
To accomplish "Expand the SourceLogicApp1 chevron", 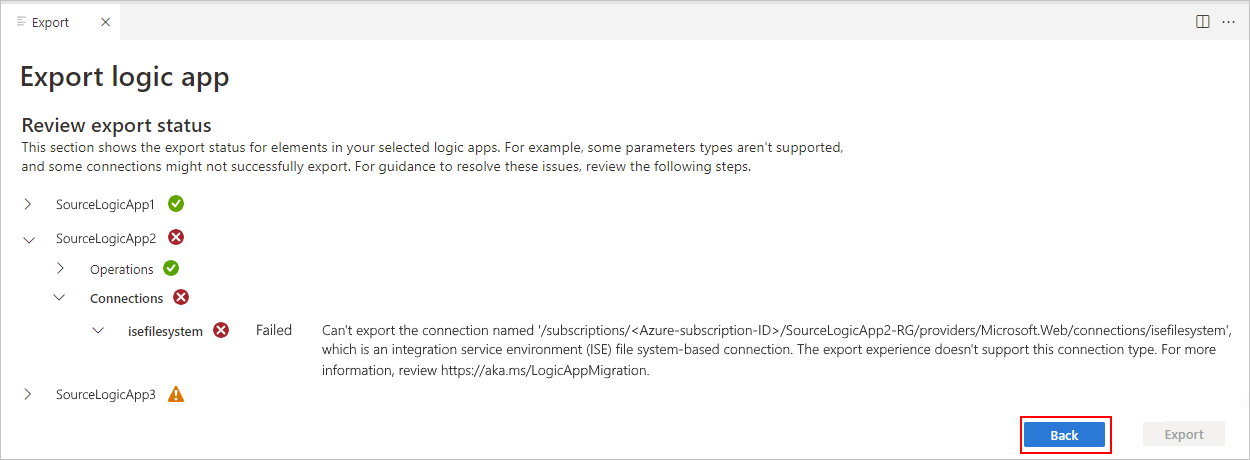I will (28, 204).
